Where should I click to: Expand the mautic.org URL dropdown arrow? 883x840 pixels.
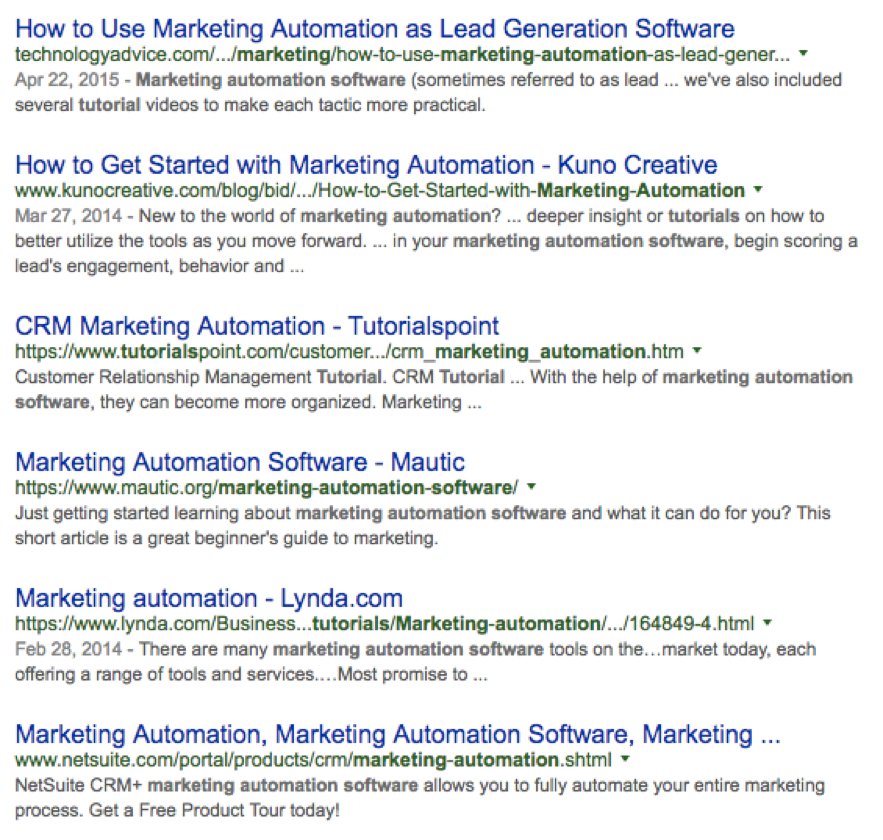coord(531,487)
